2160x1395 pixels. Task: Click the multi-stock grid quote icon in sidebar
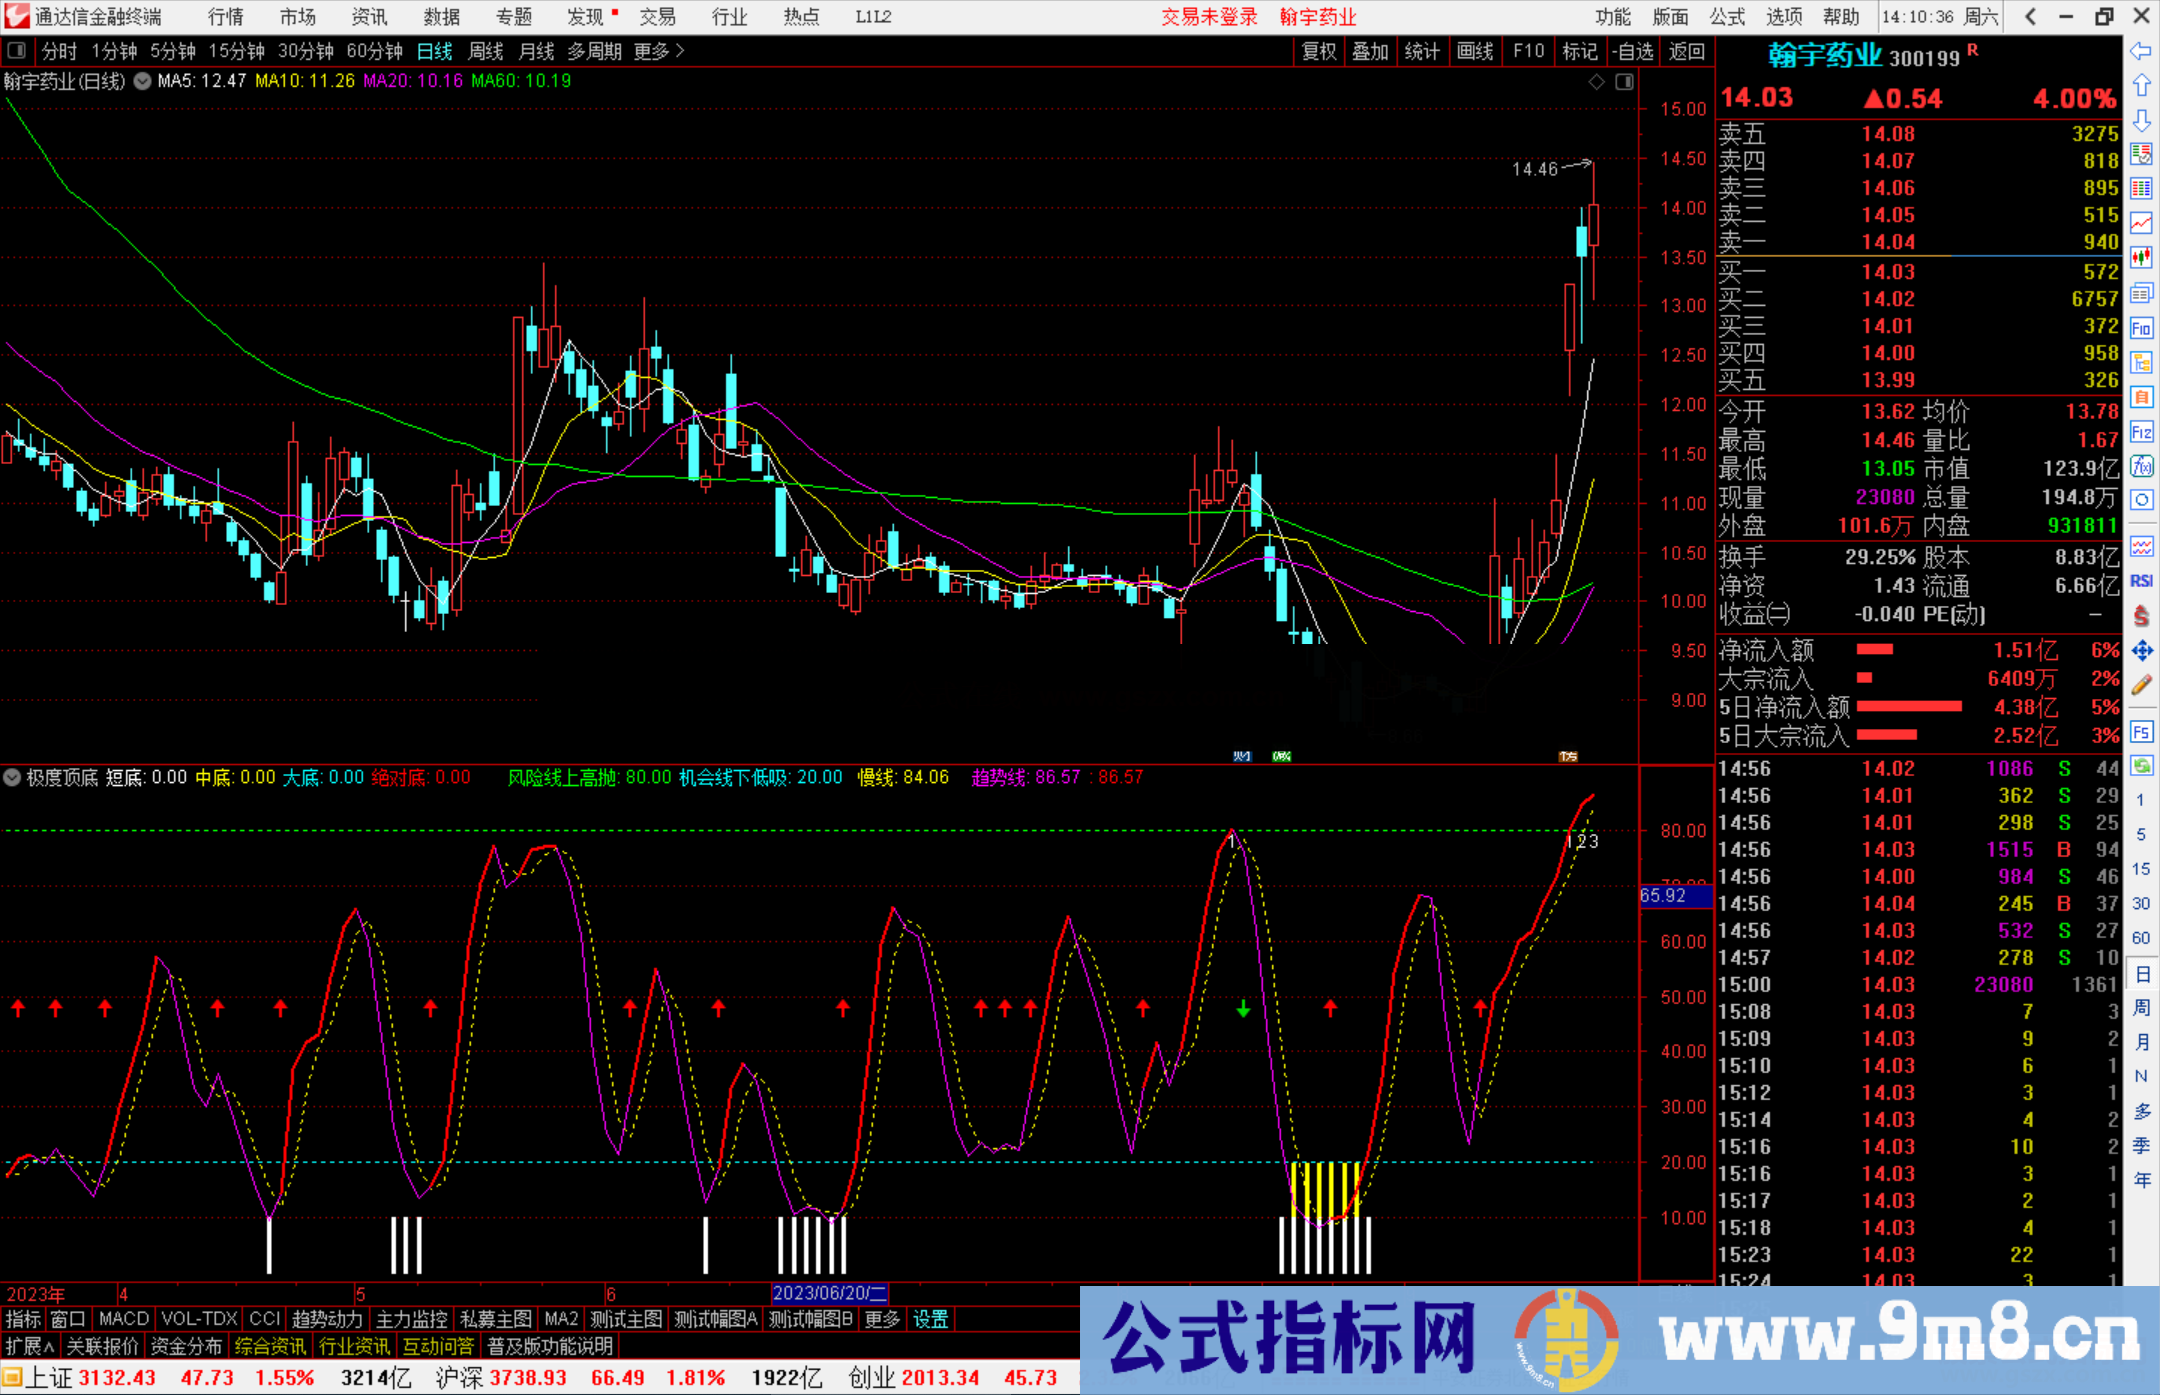[x=2142, y=187]
